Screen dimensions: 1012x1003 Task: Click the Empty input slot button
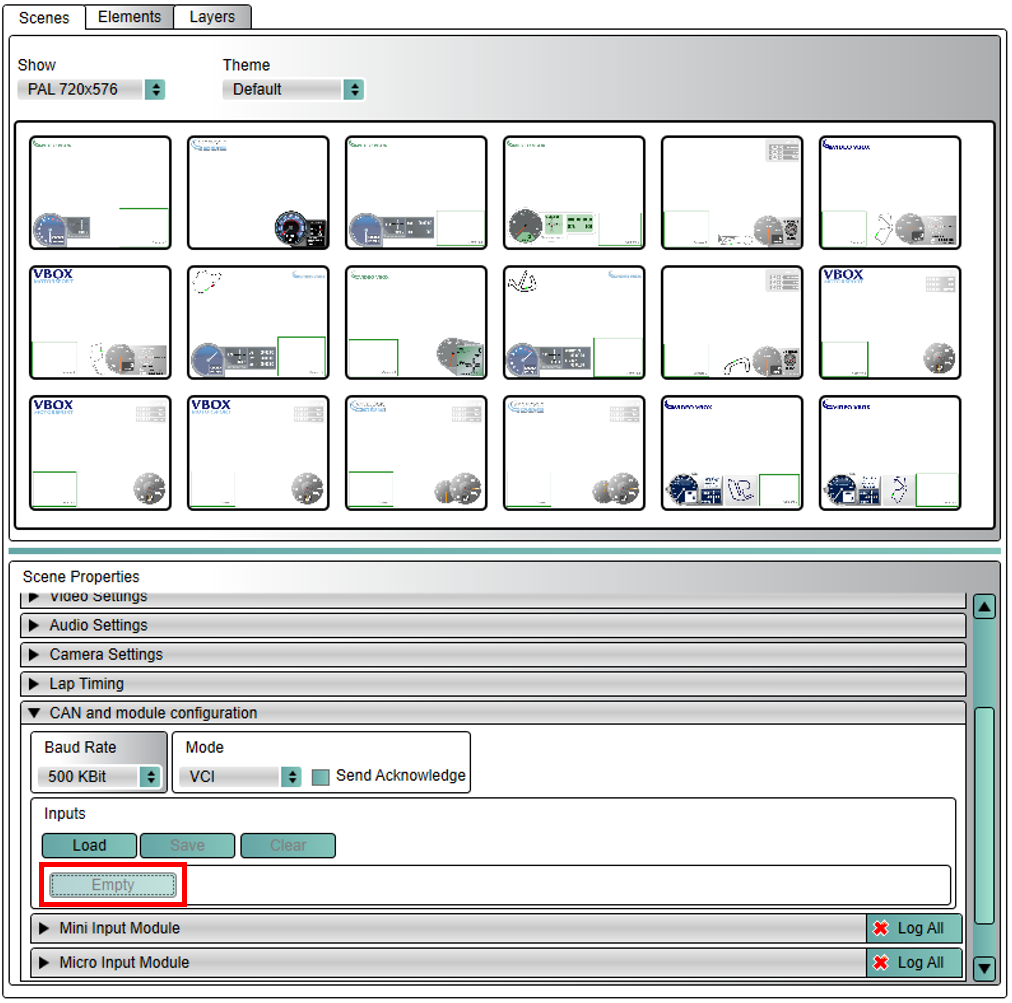pyautogui.click(x=113, y=884)
